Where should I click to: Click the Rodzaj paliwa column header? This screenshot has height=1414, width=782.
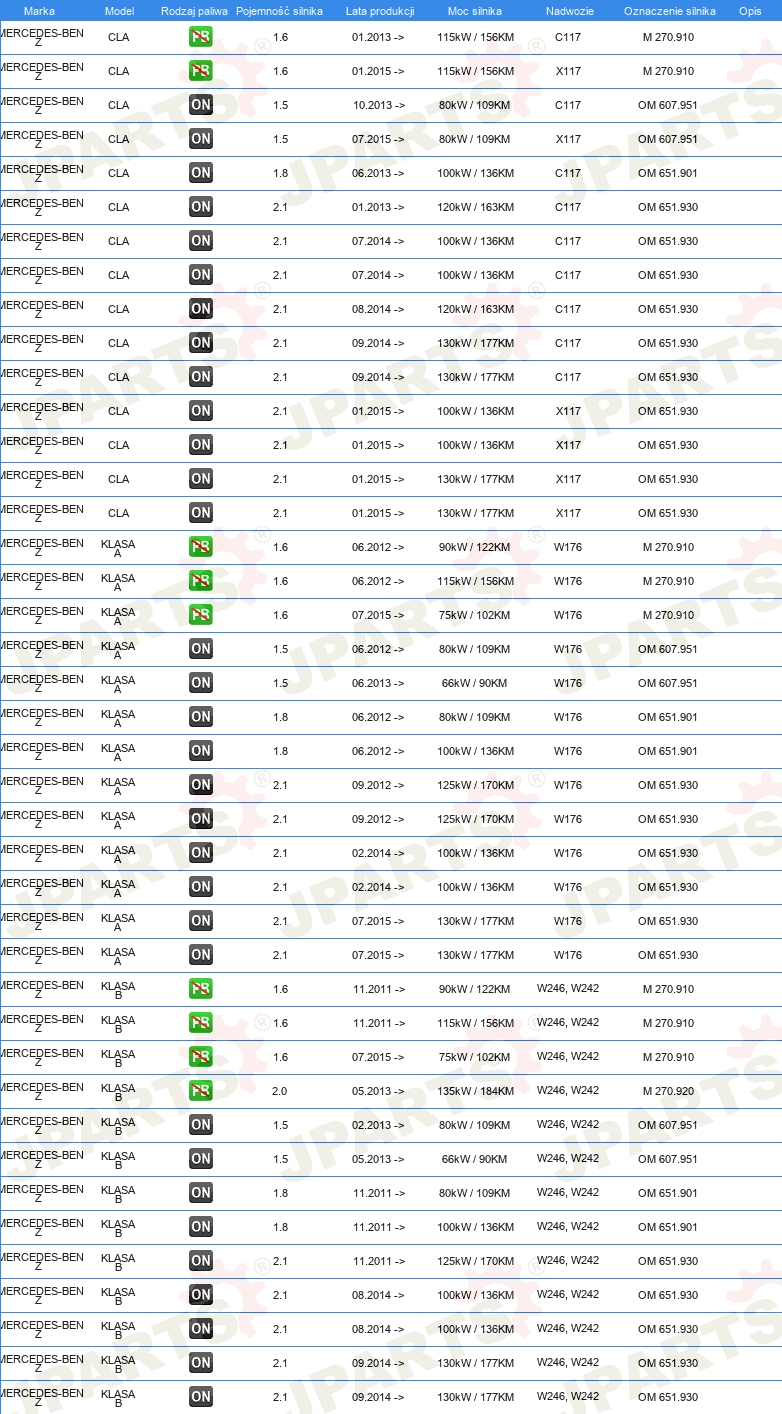[x=194, y=11]
